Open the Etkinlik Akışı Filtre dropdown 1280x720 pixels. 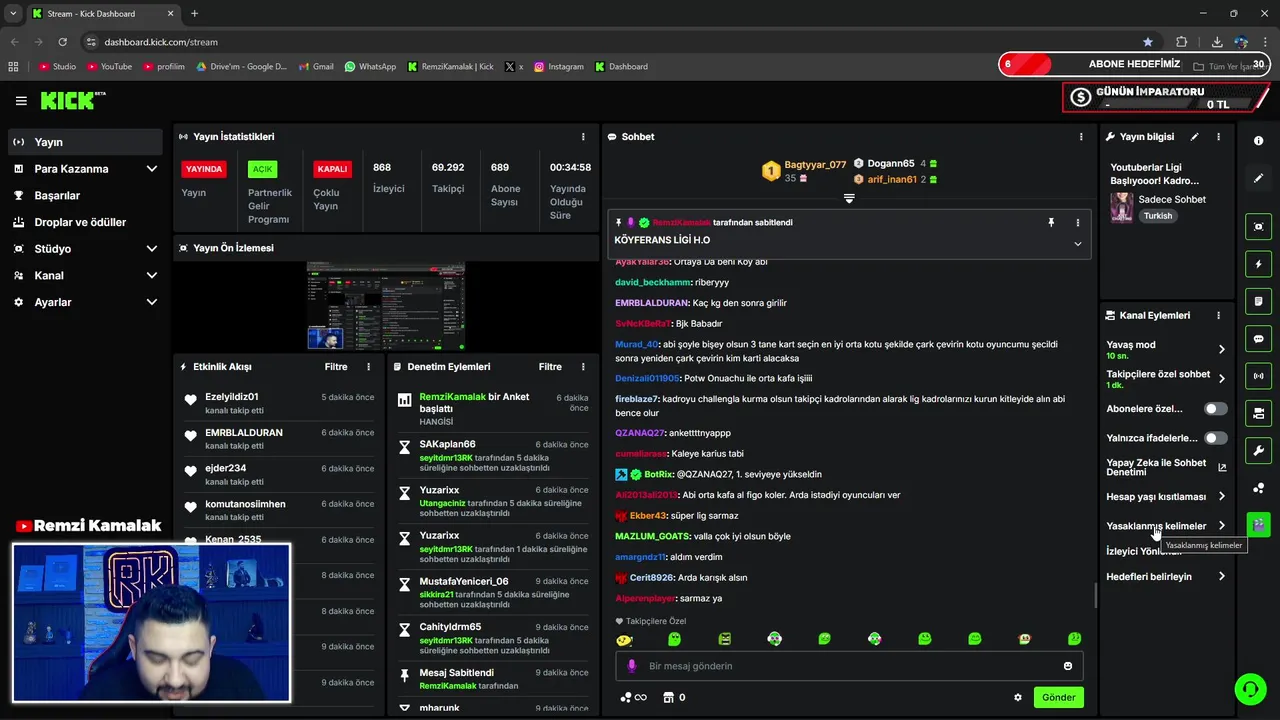tap(336, 367)
